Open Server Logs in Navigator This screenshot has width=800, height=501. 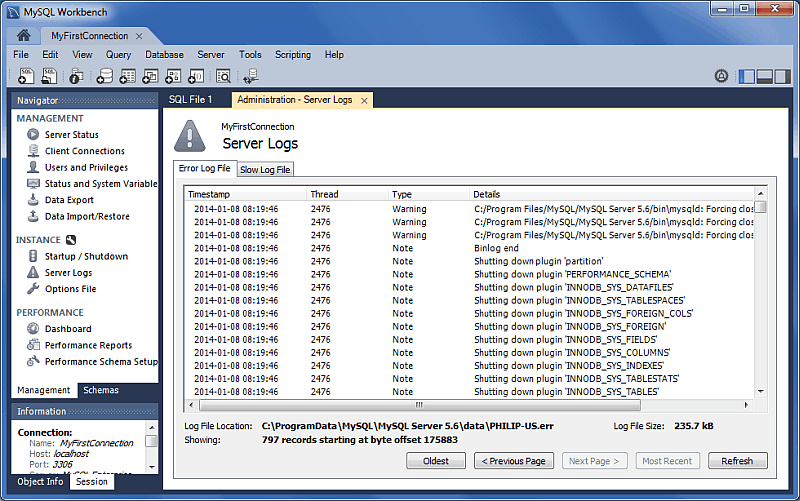(68, 272)
